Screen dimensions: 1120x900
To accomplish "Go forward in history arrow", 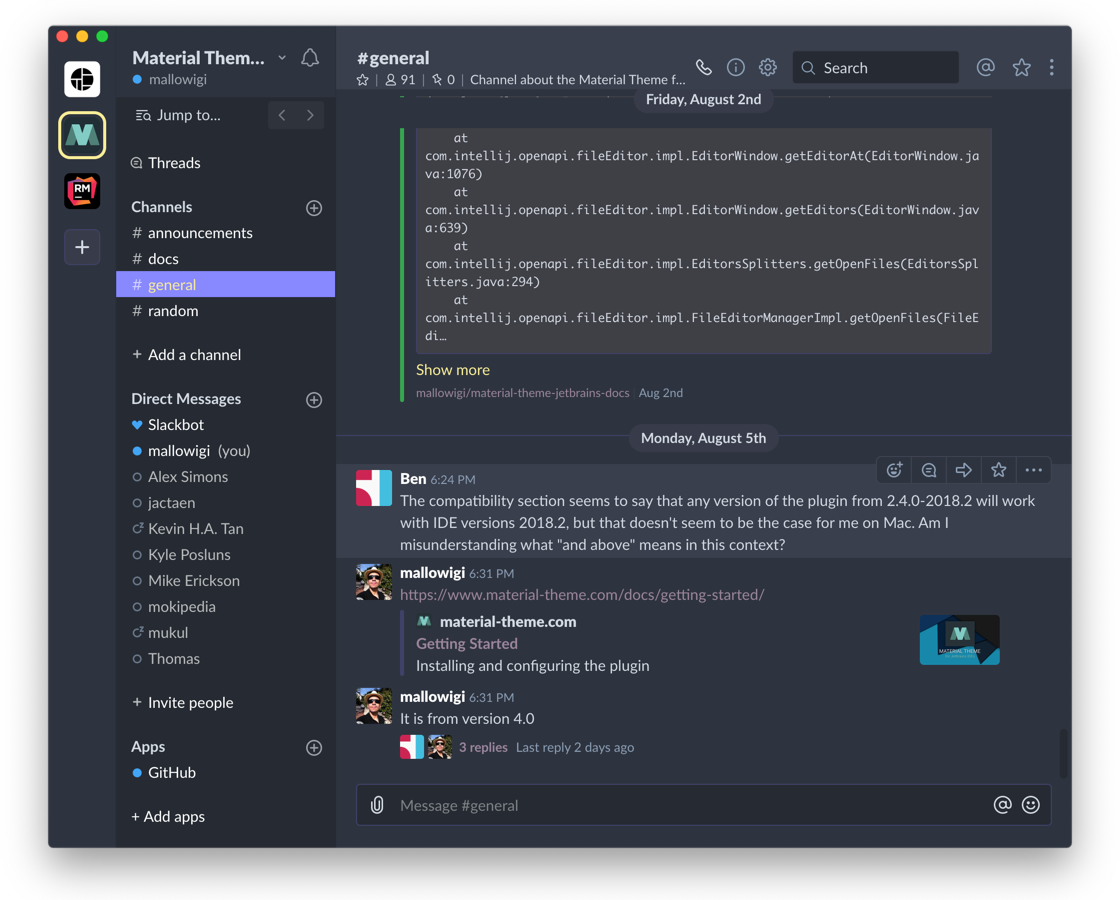I will [310, 115].
